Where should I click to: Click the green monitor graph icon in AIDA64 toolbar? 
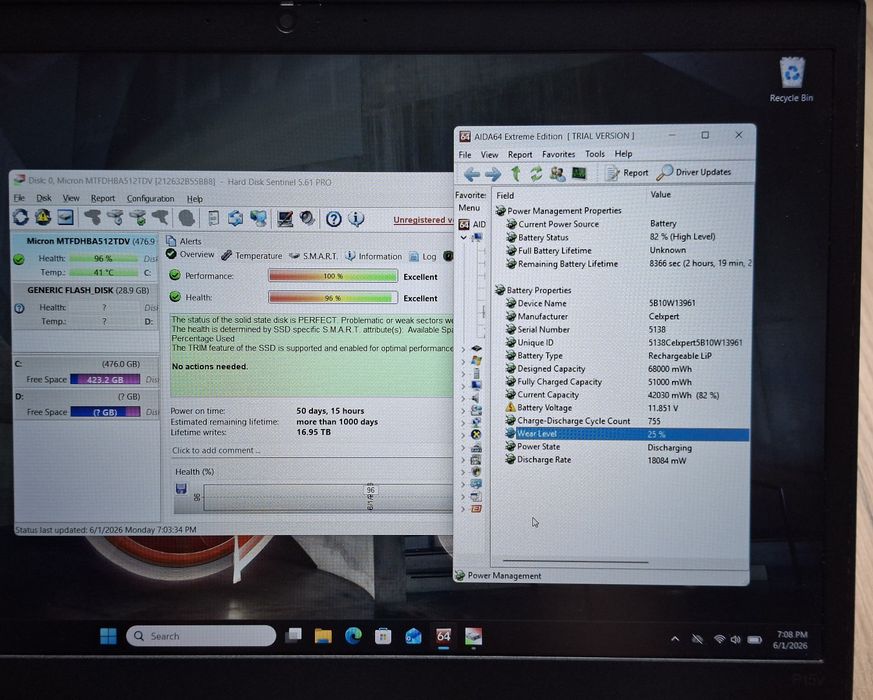[x=579, y=174]
